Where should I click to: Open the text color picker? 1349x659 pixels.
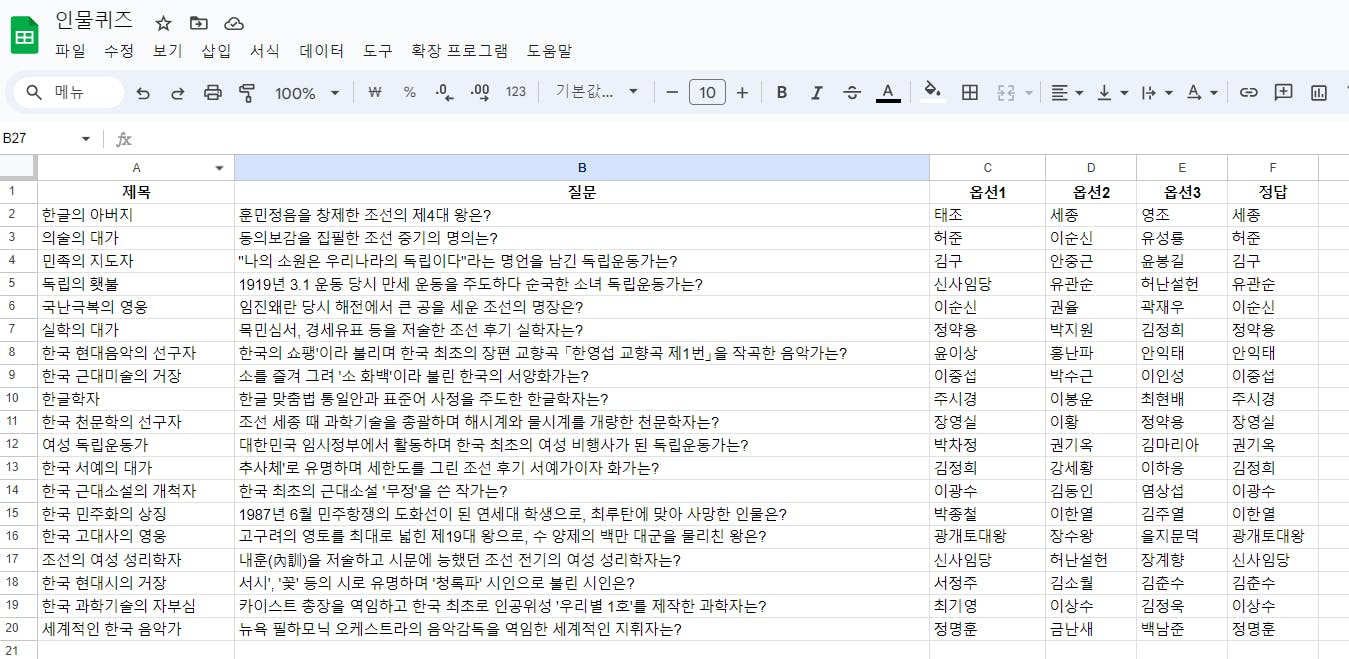pos(888,92)
